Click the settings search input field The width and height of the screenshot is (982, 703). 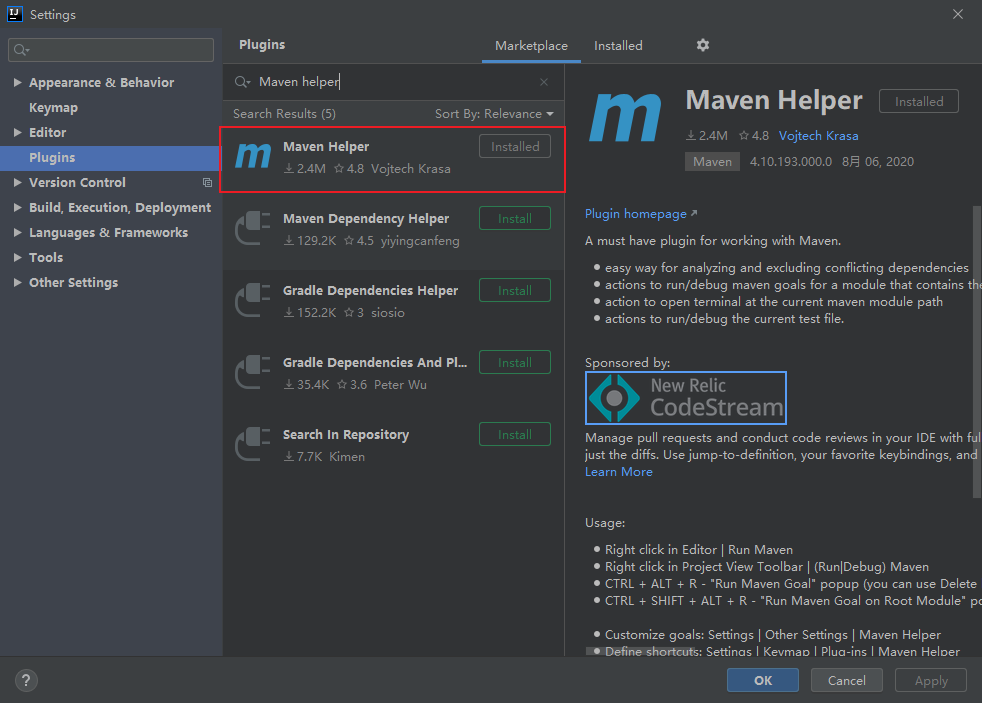point(111,50)
